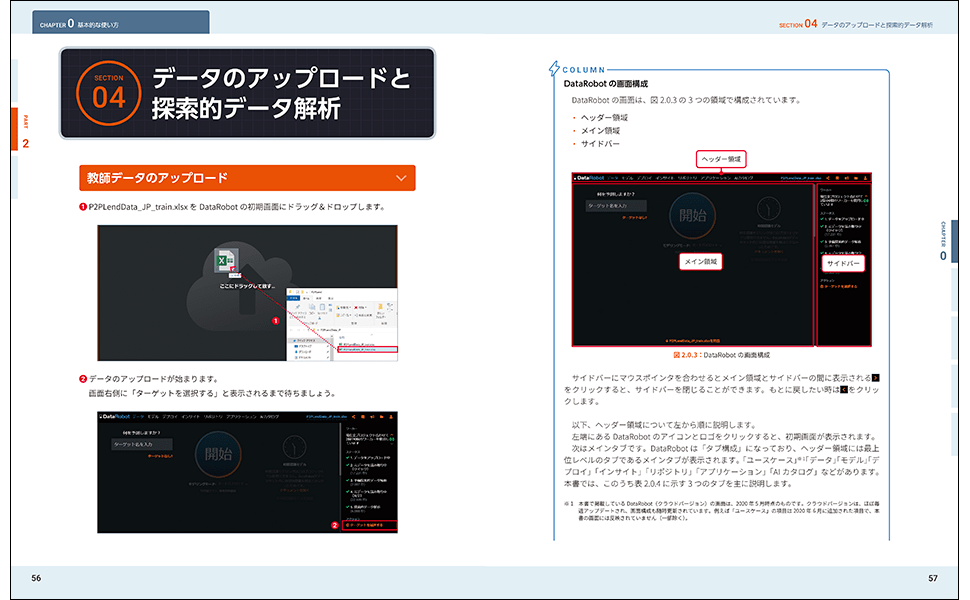Select アプリケーション tab in figure 2.0.3 header
The height and width of the screenshot is (600, 970).
point(716,178)
